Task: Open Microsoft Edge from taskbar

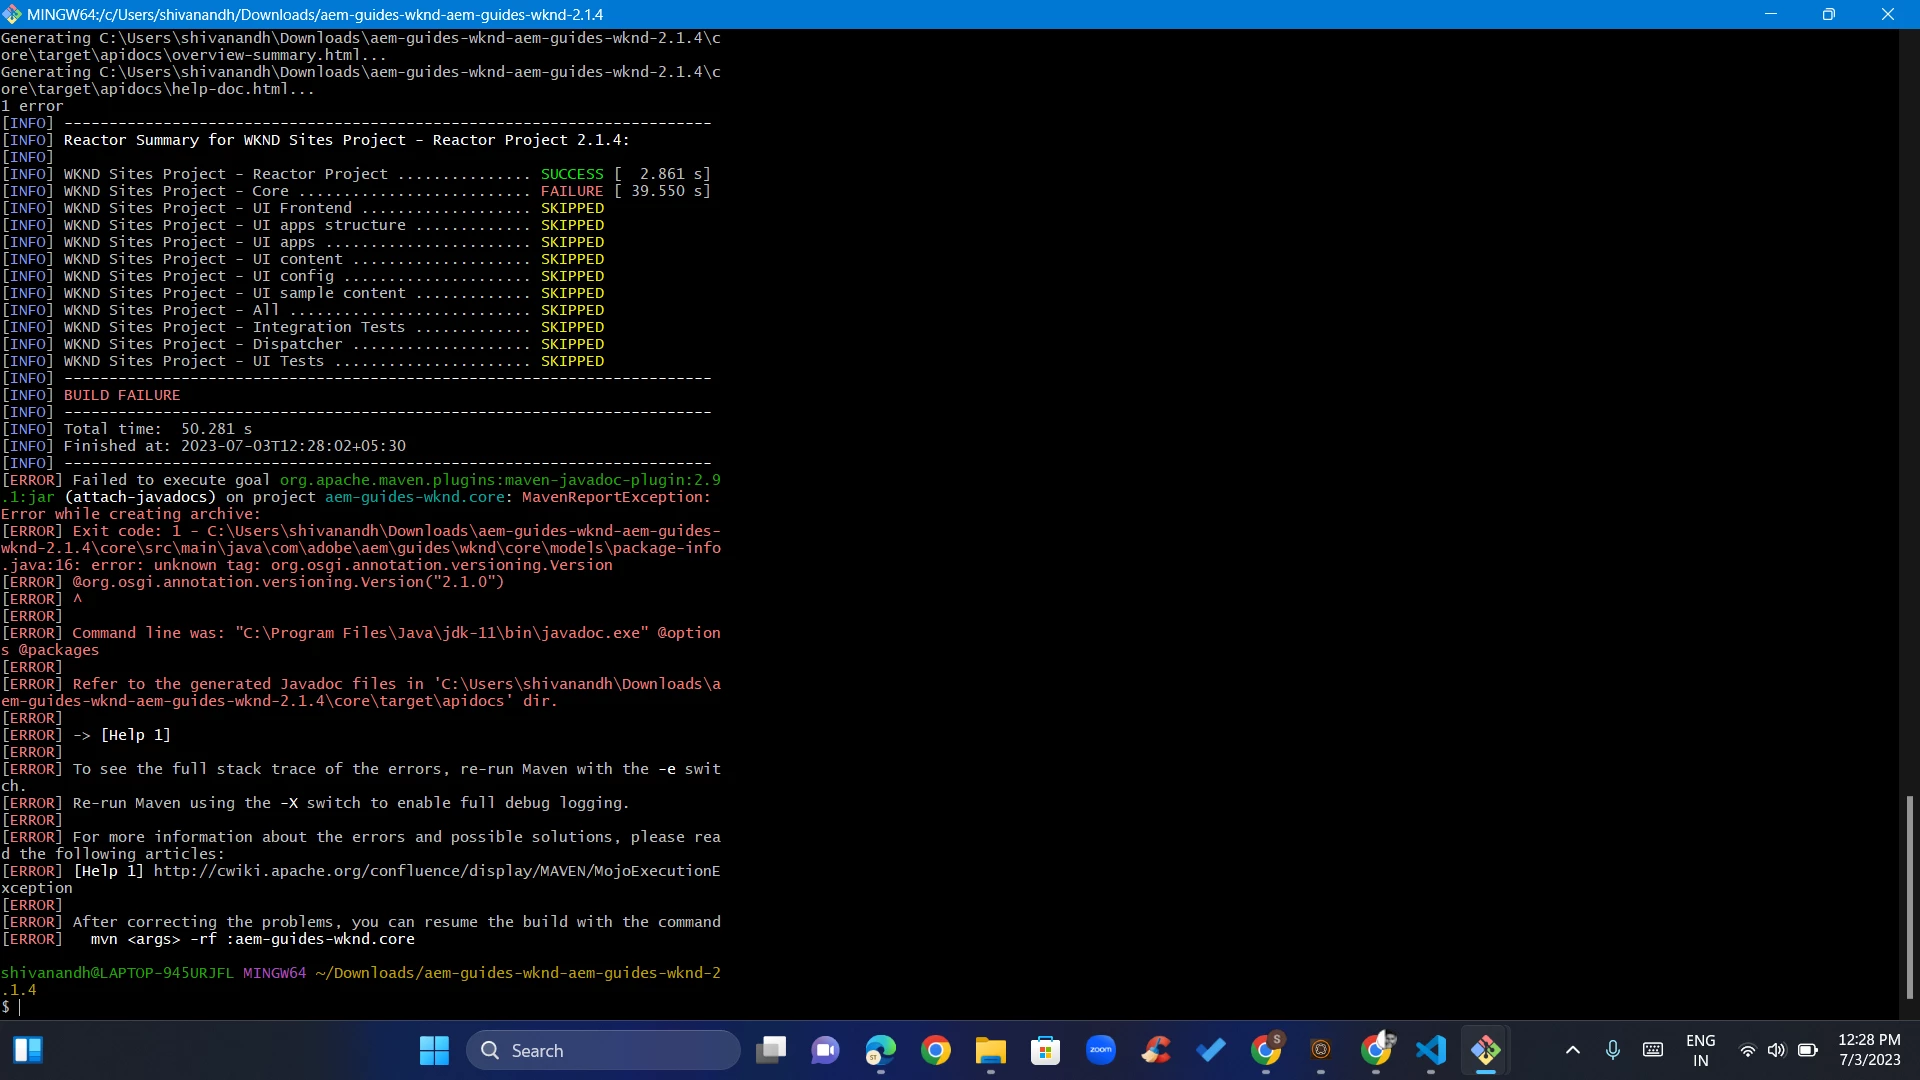Action: (881, 1050)
